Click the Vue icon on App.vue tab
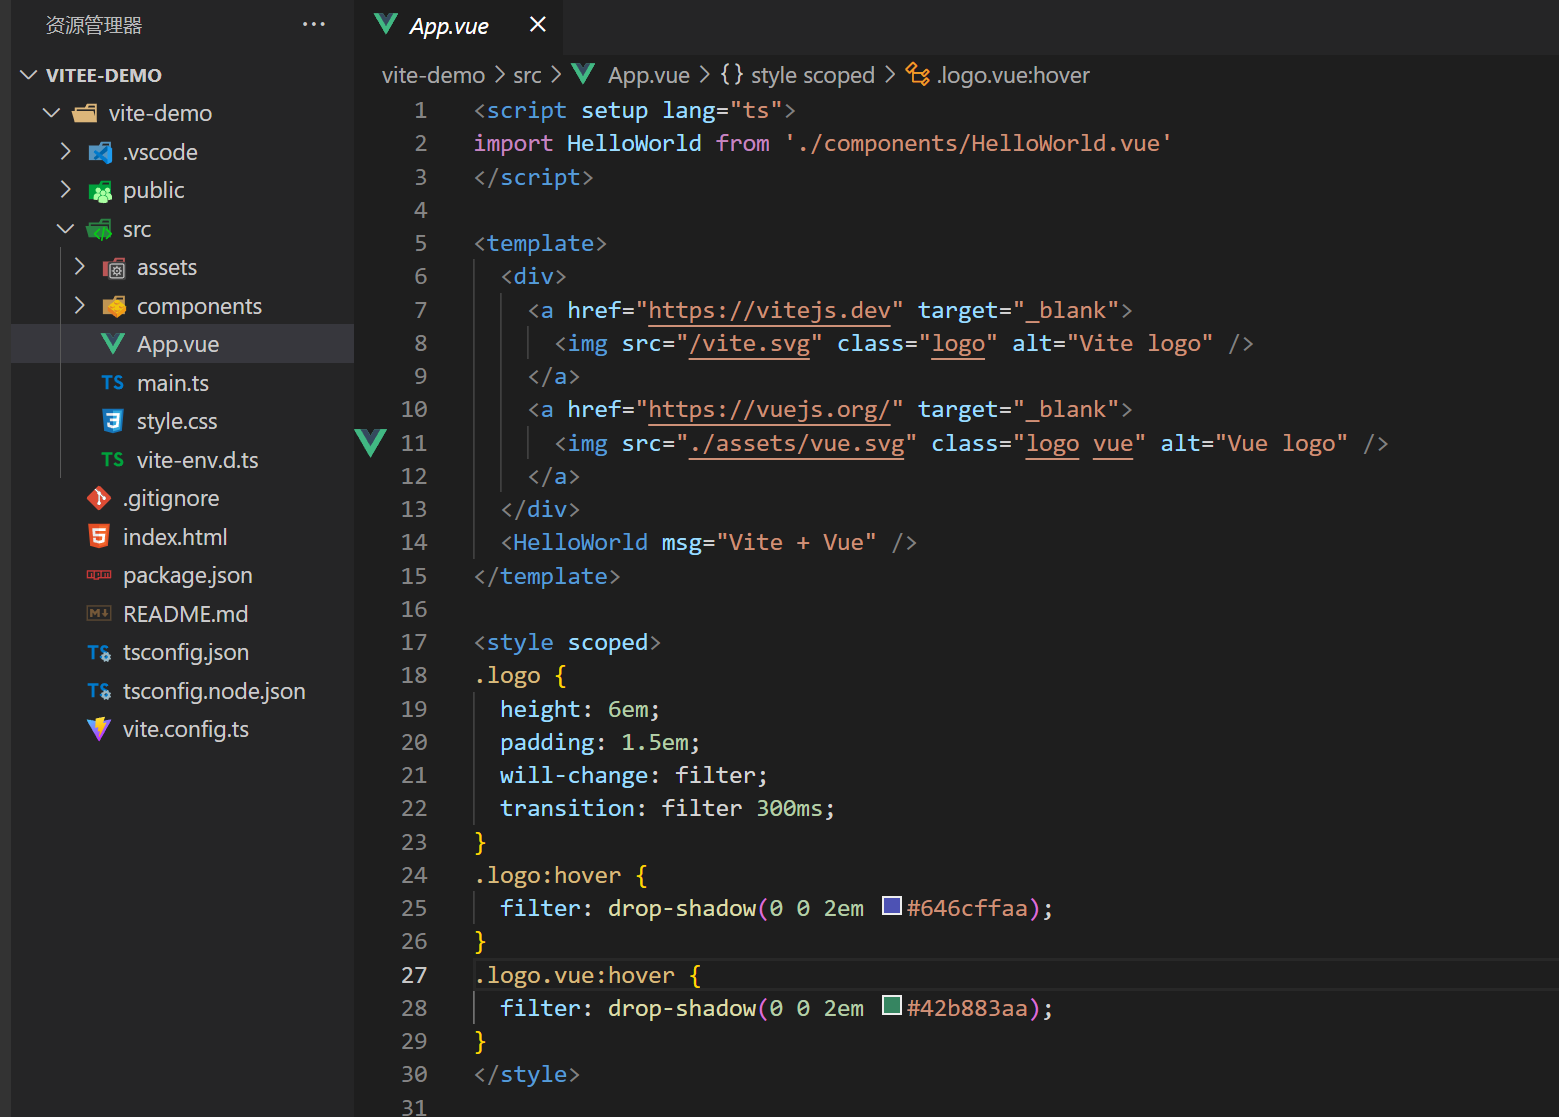The image size is (1559, 1117). [385, 24]
